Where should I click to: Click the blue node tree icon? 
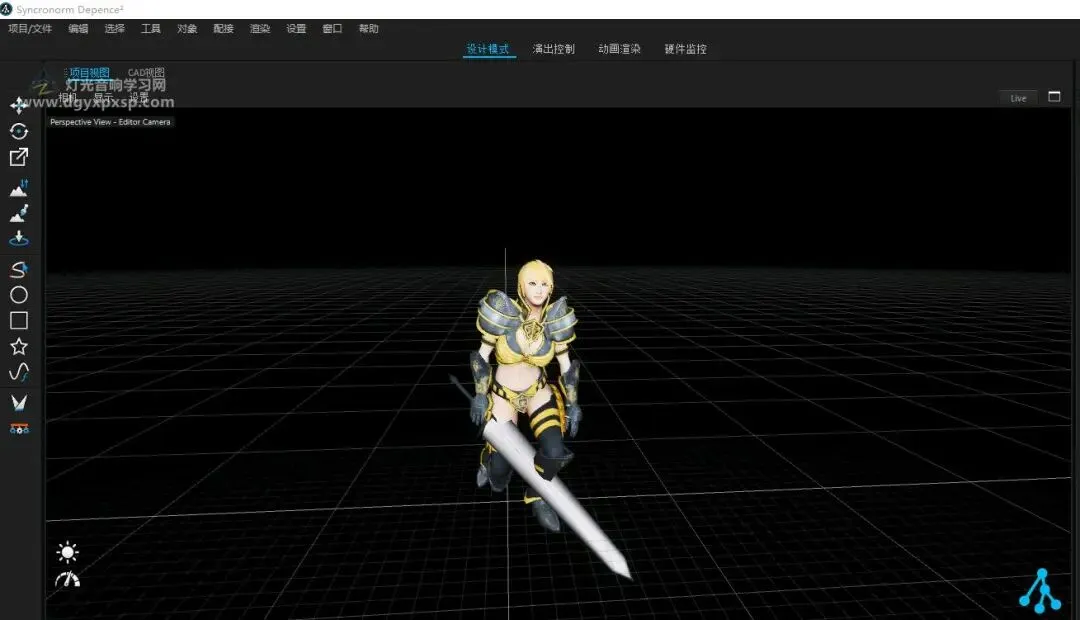[1040, 591]
